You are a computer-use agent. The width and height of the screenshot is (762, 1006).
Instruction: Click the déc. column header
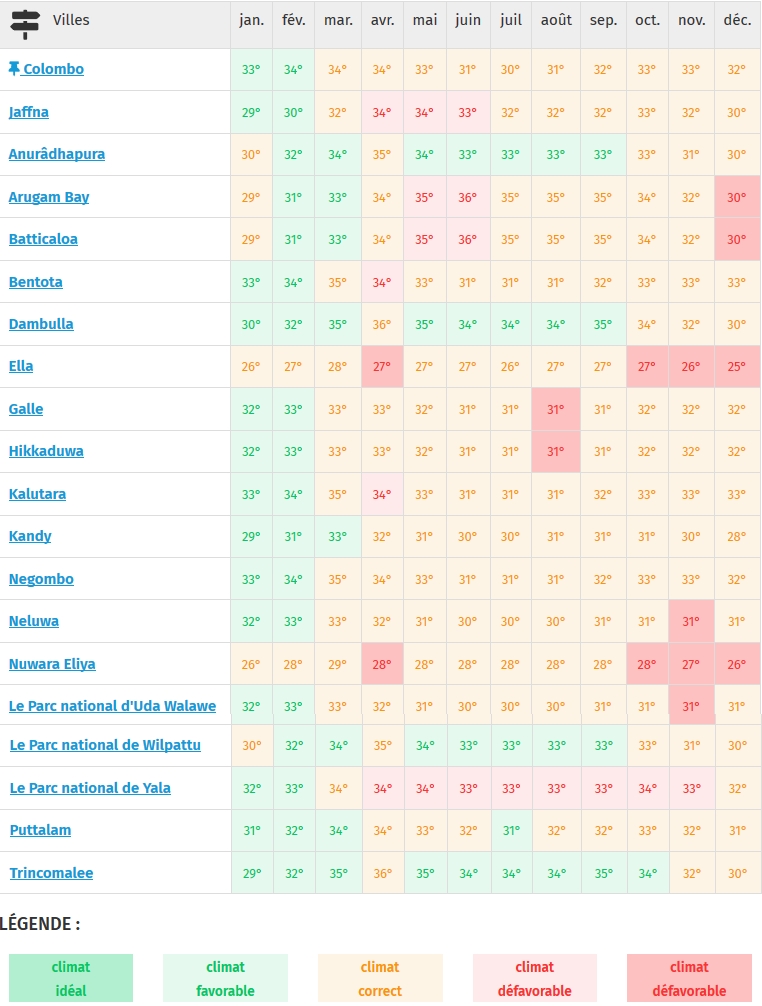[x=737, y=20]
